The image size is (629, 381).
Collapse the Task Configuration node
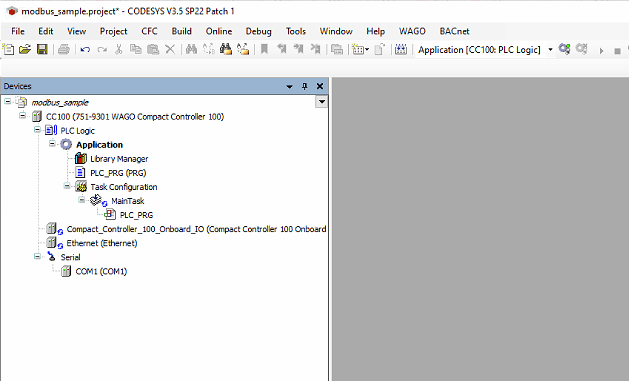point(67,186)
